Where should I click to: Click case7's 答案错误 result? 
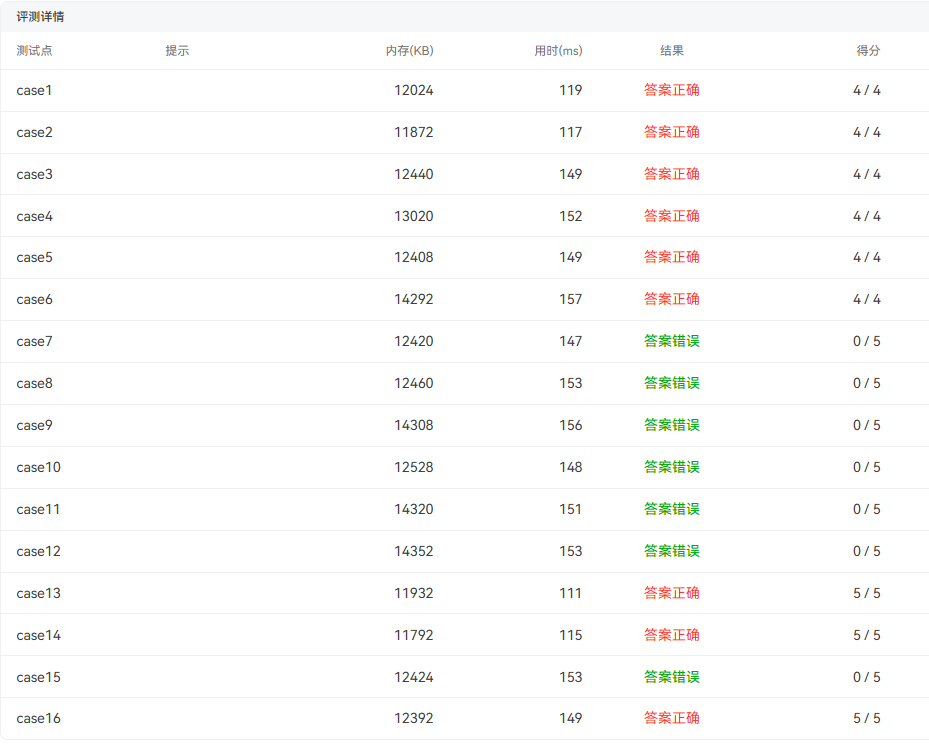coord(672,341)
